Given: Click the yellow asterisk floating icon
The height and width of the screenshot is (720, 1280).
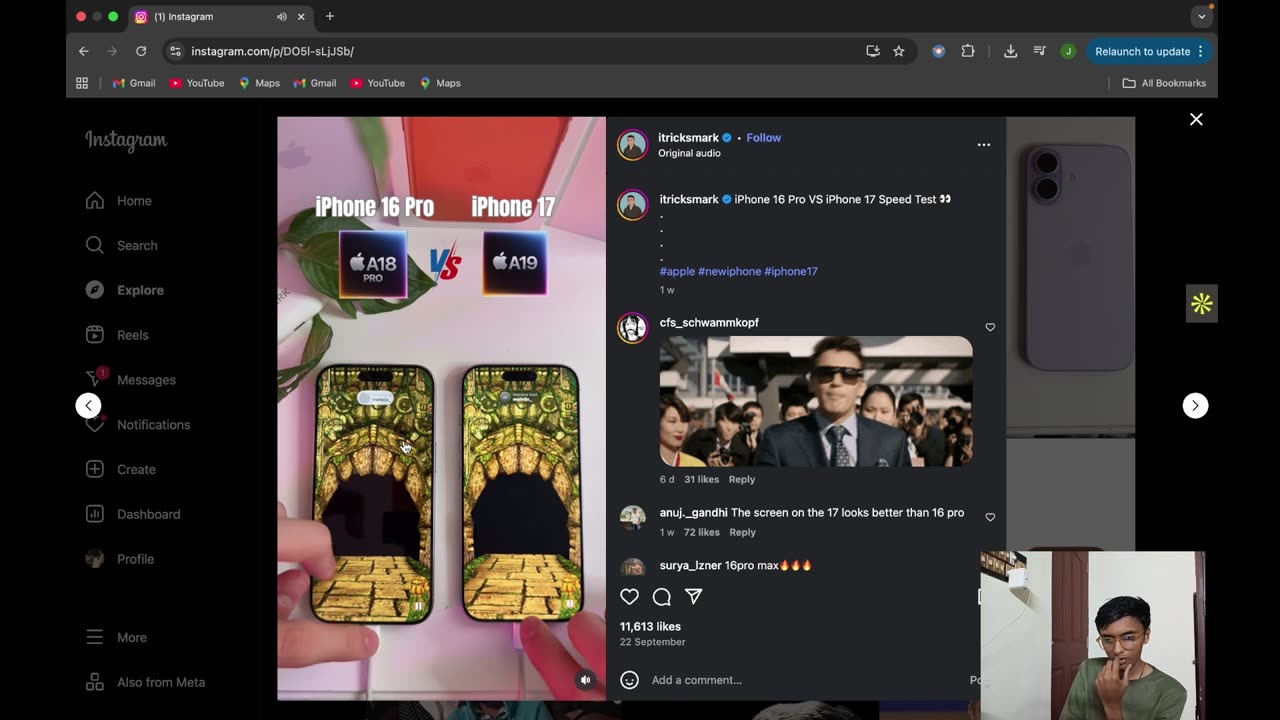Looking at the screenshot, I should click(1201, 304).
